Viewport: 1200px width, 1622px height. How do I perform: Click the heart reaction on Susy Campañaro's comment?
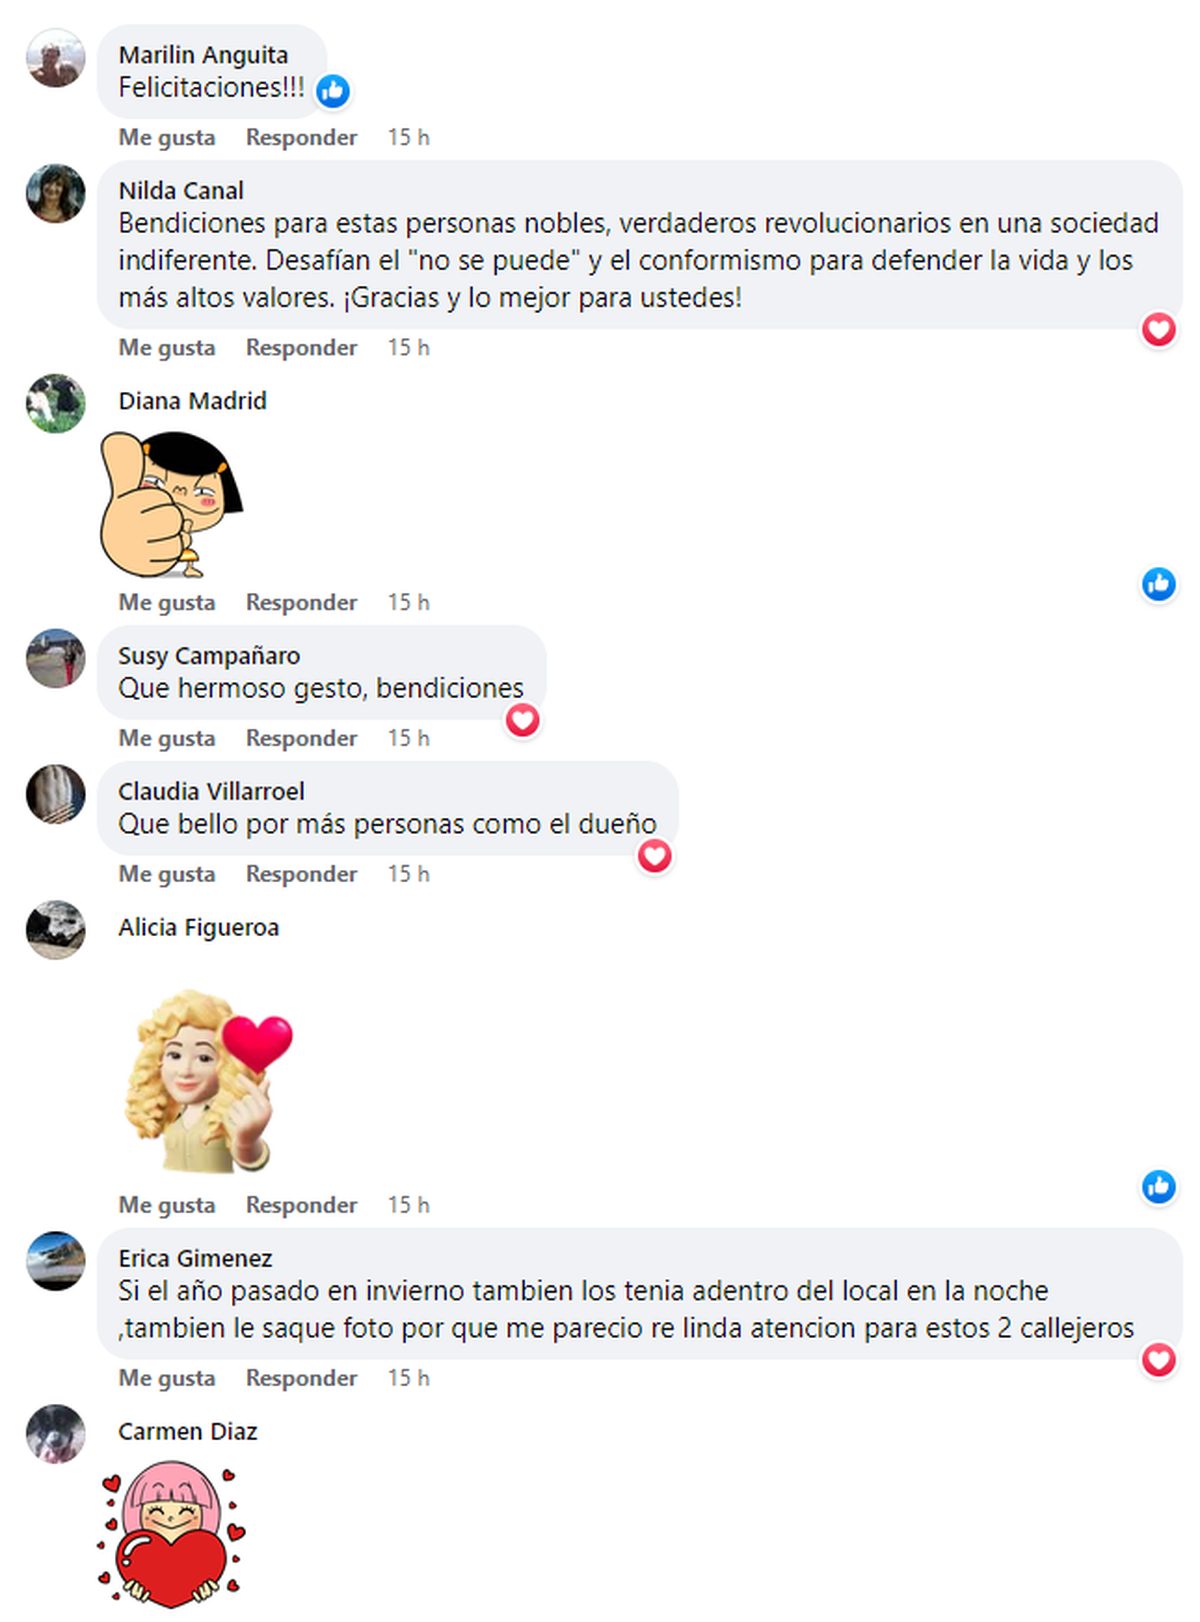coord(523,720)
